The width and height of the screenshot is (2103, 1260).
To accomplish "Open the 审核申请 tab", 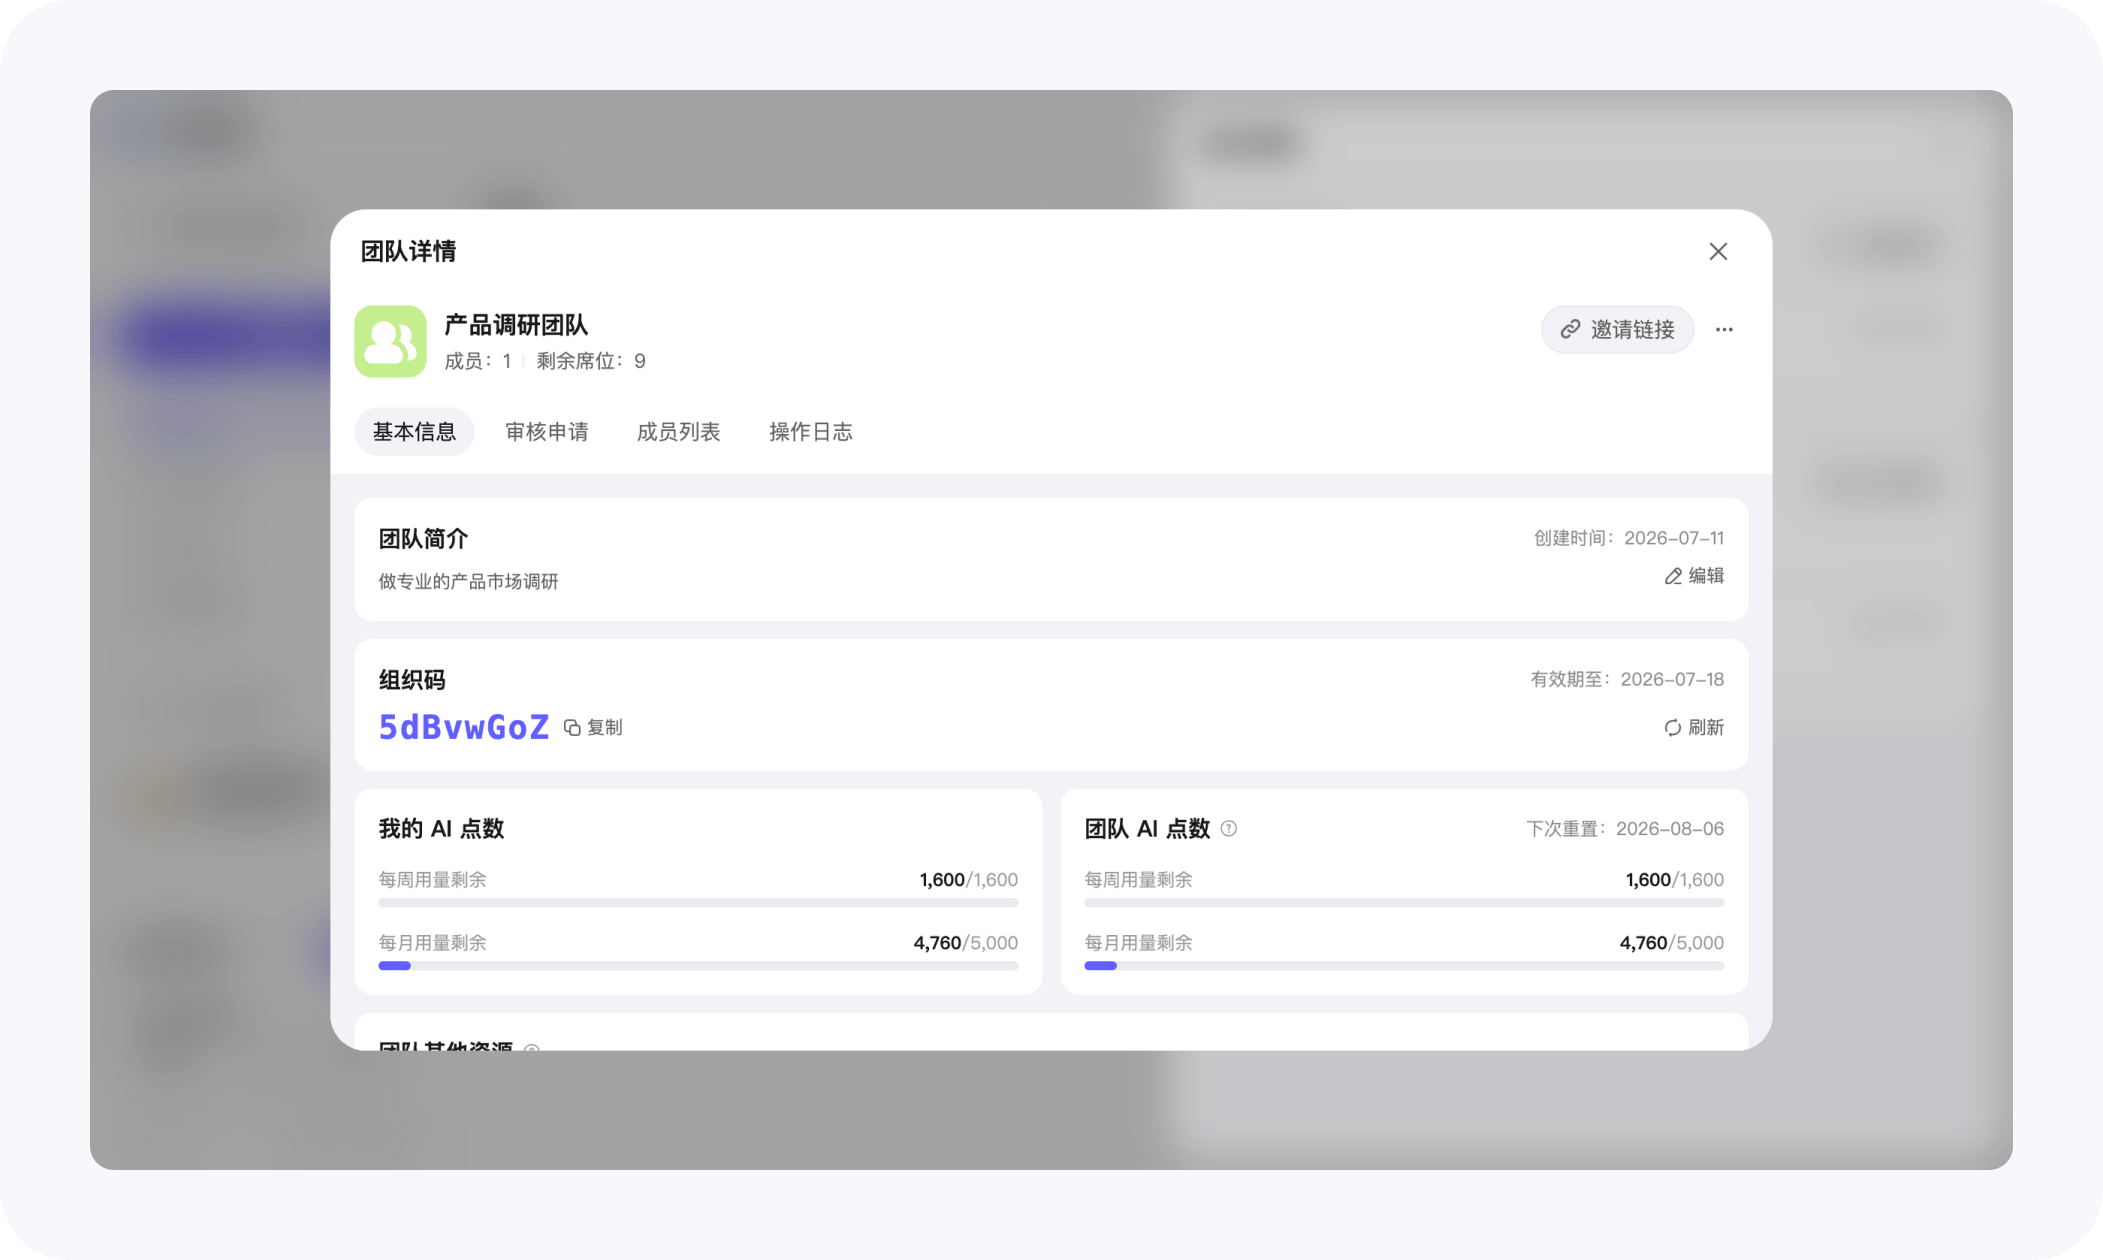I will (547, 432).
